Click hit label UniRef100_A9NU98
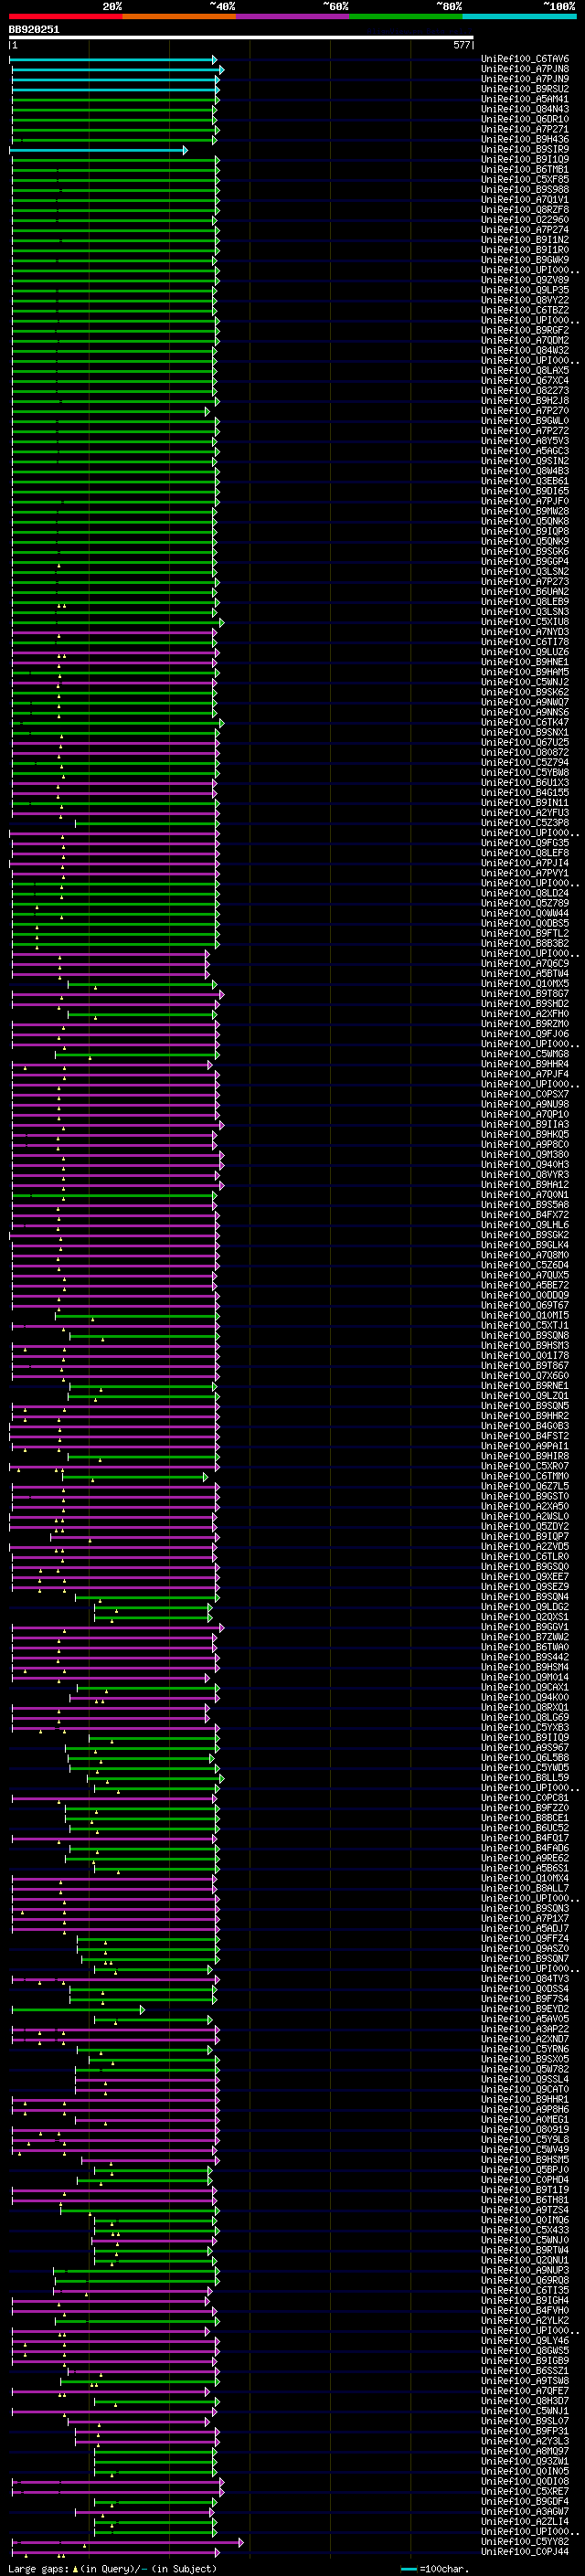Image resolution: width=585 pixels, height=2576 pixels. pyautogui.click(x=525, y=1104)
